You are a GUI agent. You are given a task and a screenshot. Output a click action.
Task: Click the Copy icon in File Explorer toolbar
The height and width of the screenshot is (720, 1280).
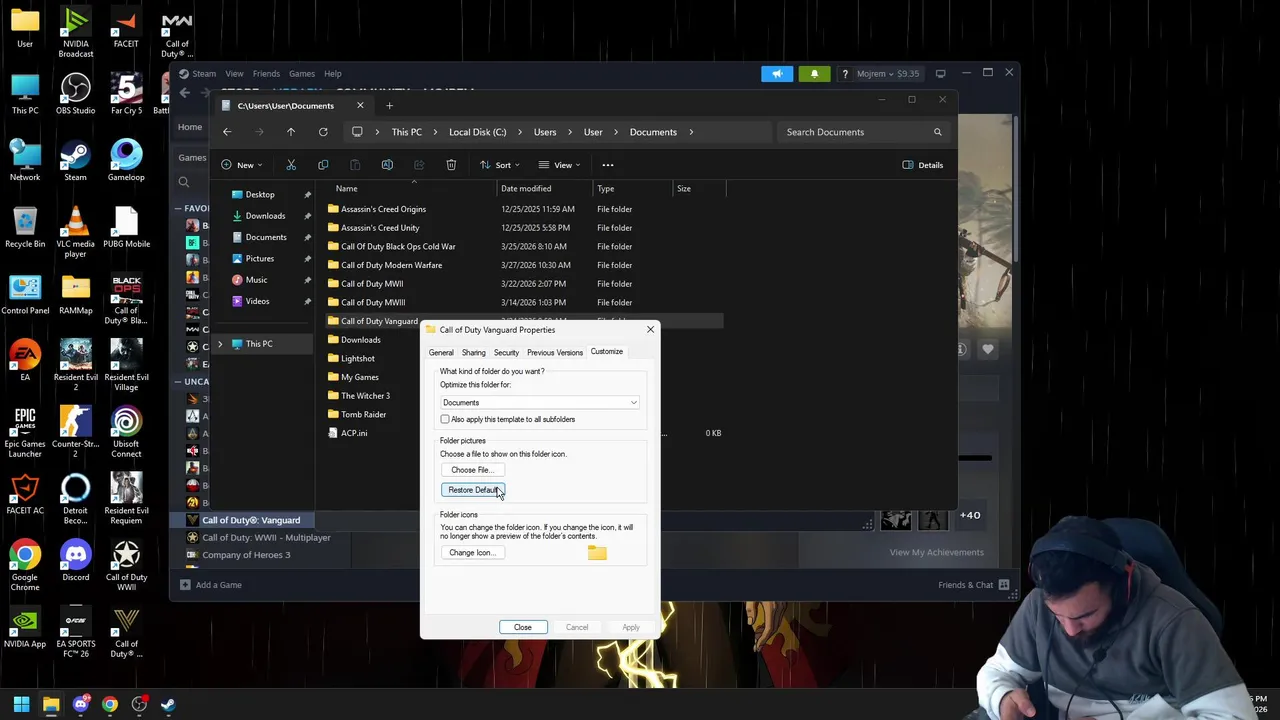pyautogui.click(x=323, y=165)
